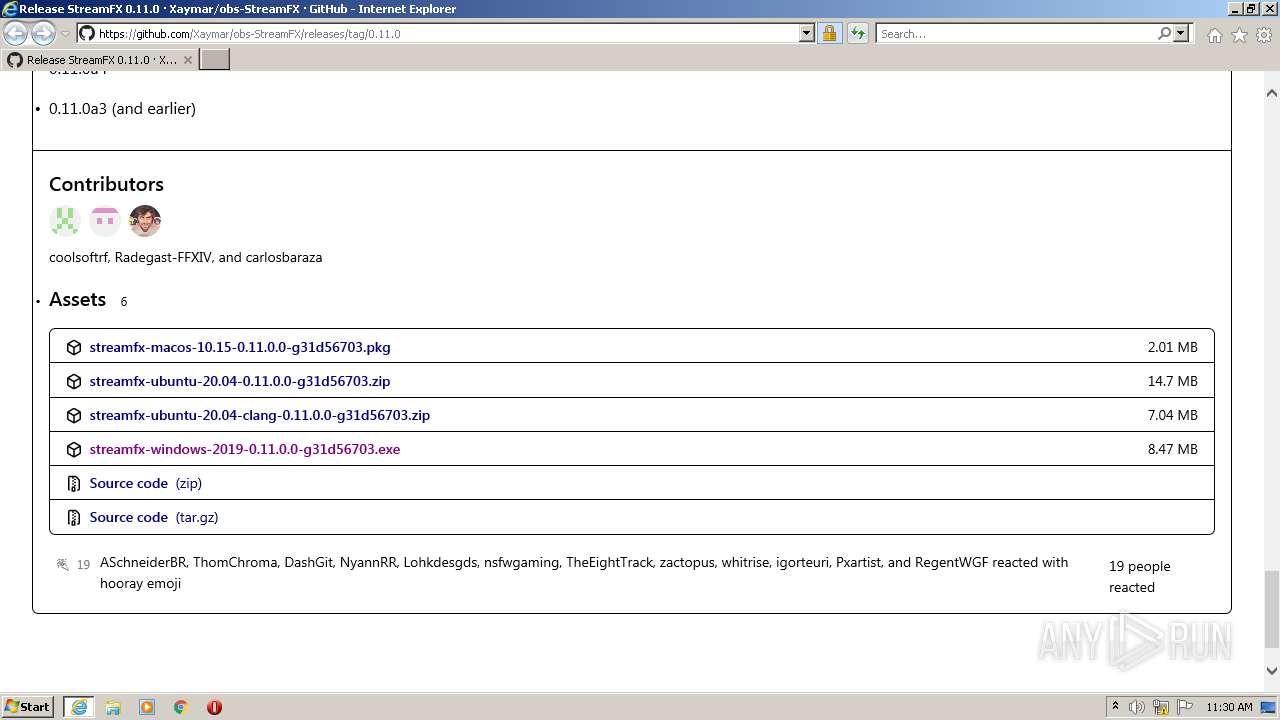Open the recent pages dropdown arrow
1280x720 pixels.
click(66, 34)
